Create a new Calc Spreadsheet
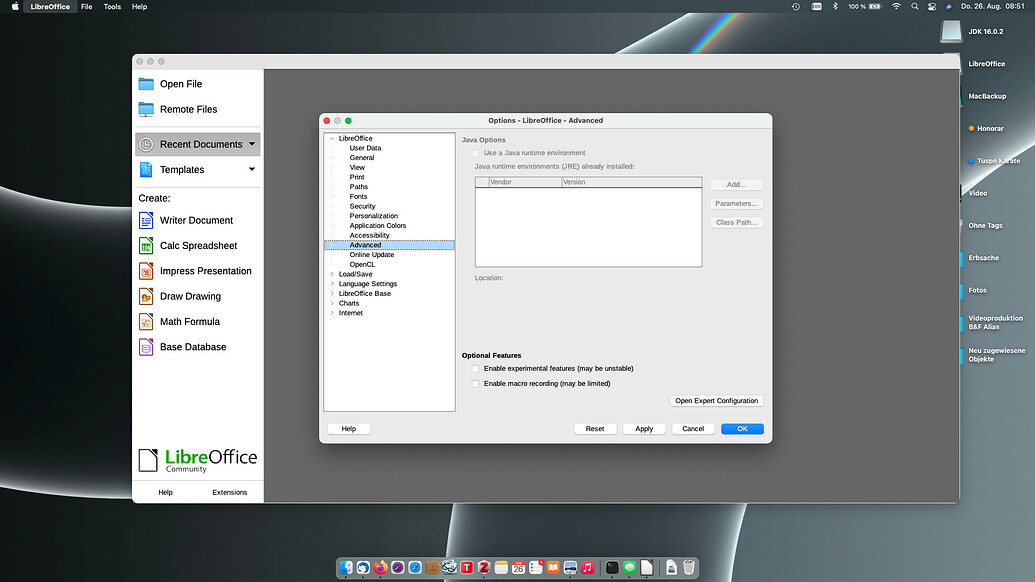Image resolution: width=1035 pixels, height=582 pixels. (x=198, y=245)
